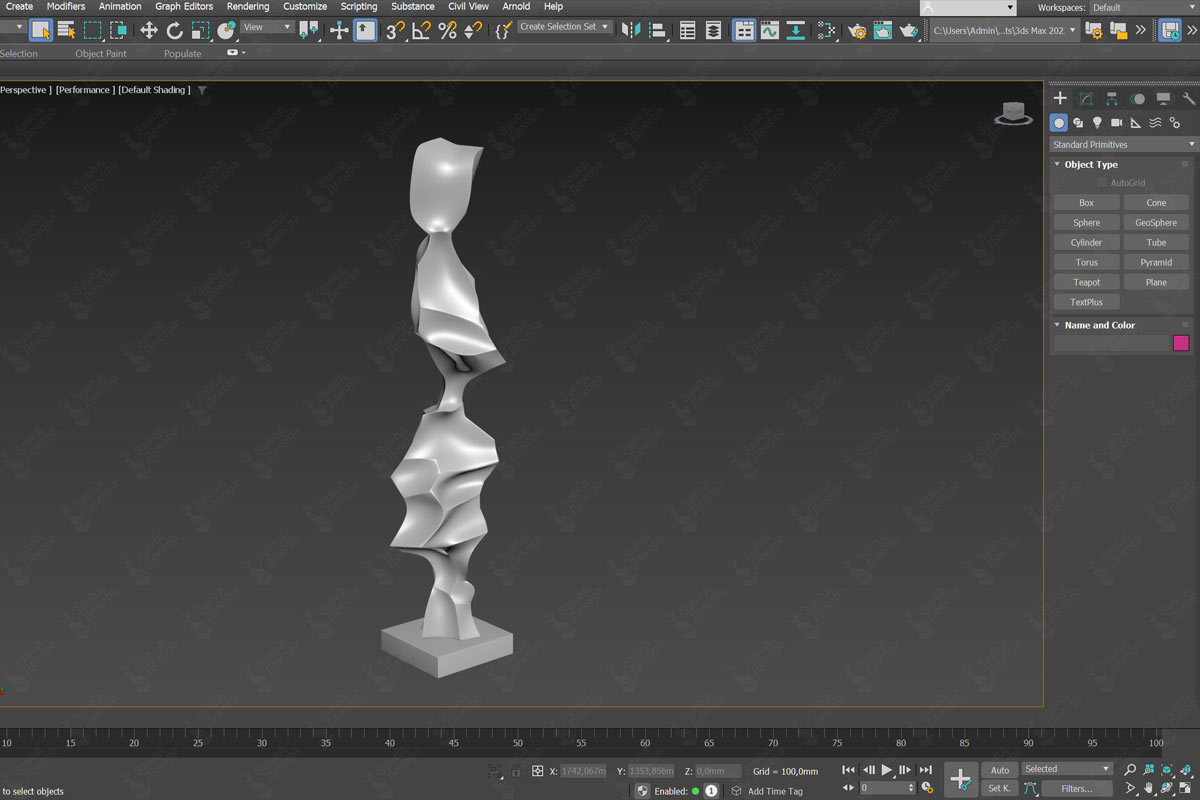Screen dimensions: 1200x800
Task: Switch to the Display panel tab
Action: 1163,98
